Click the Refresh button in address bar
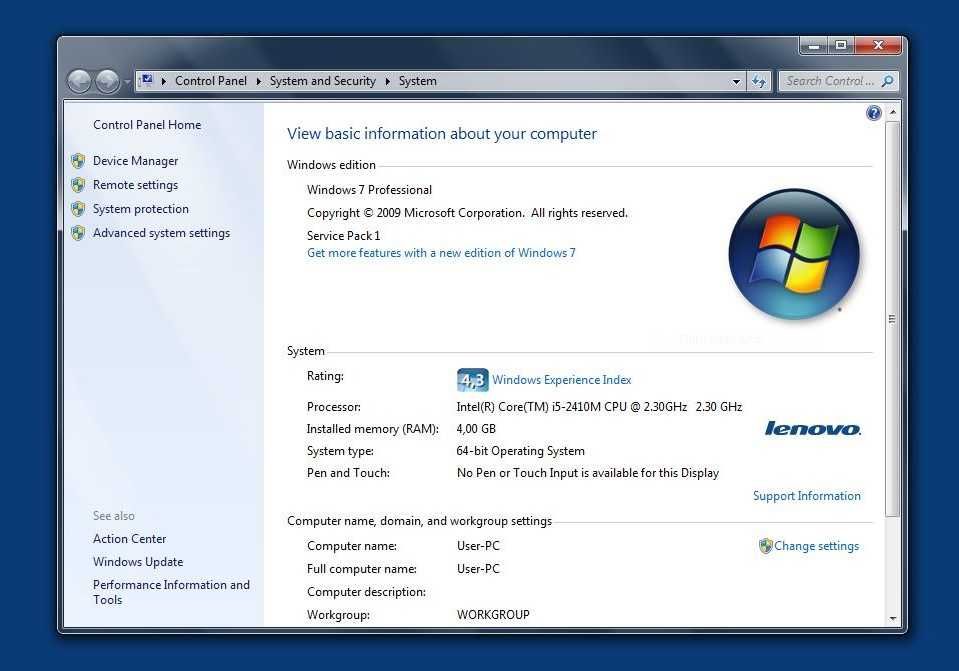Image resolution: width=959 pixels, height=671 pixels. coord(758,81)
